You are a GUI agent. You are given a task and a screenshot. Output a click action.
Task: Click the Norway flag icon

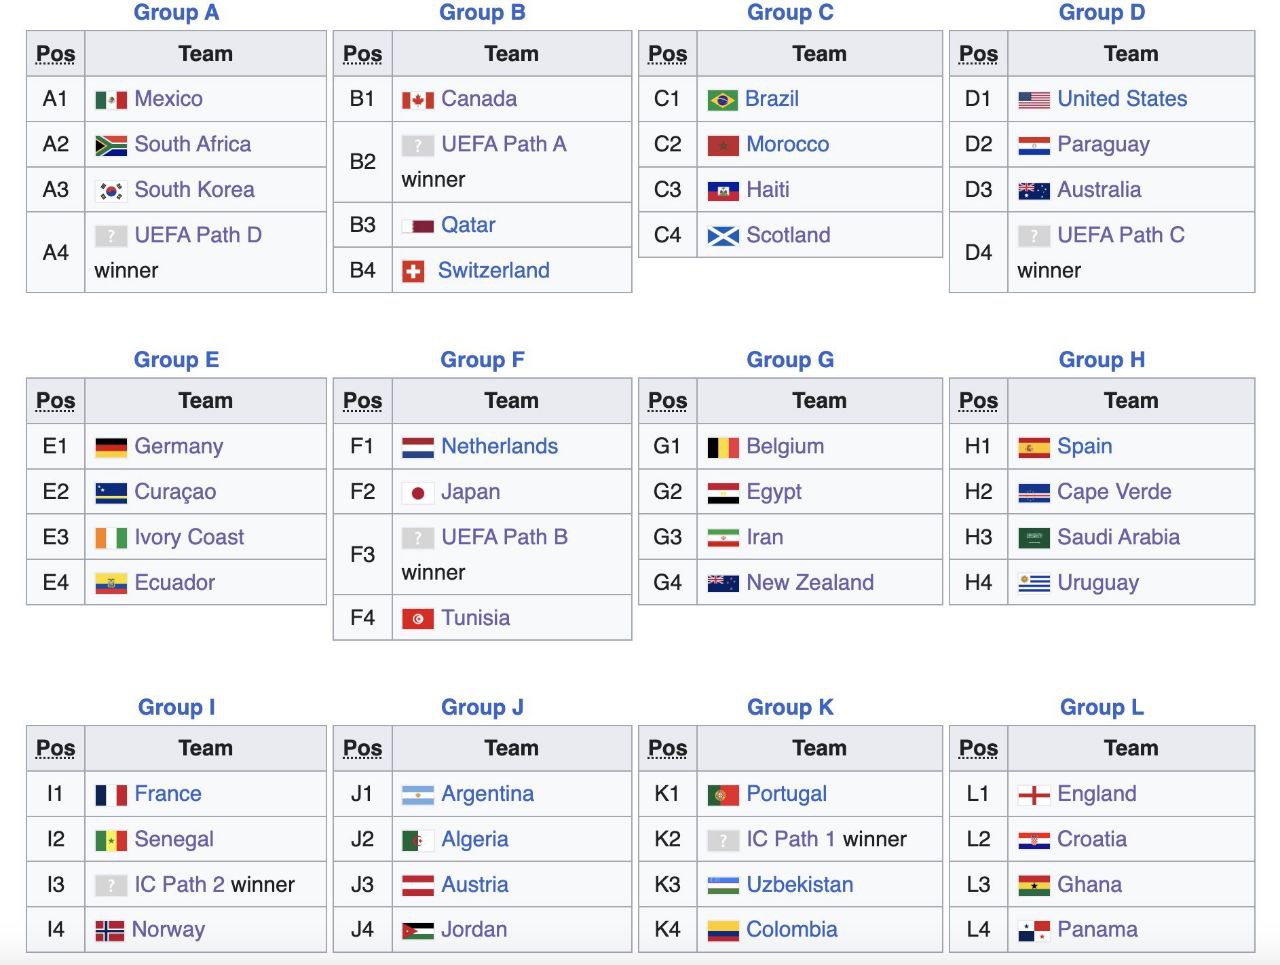(110, 931)
